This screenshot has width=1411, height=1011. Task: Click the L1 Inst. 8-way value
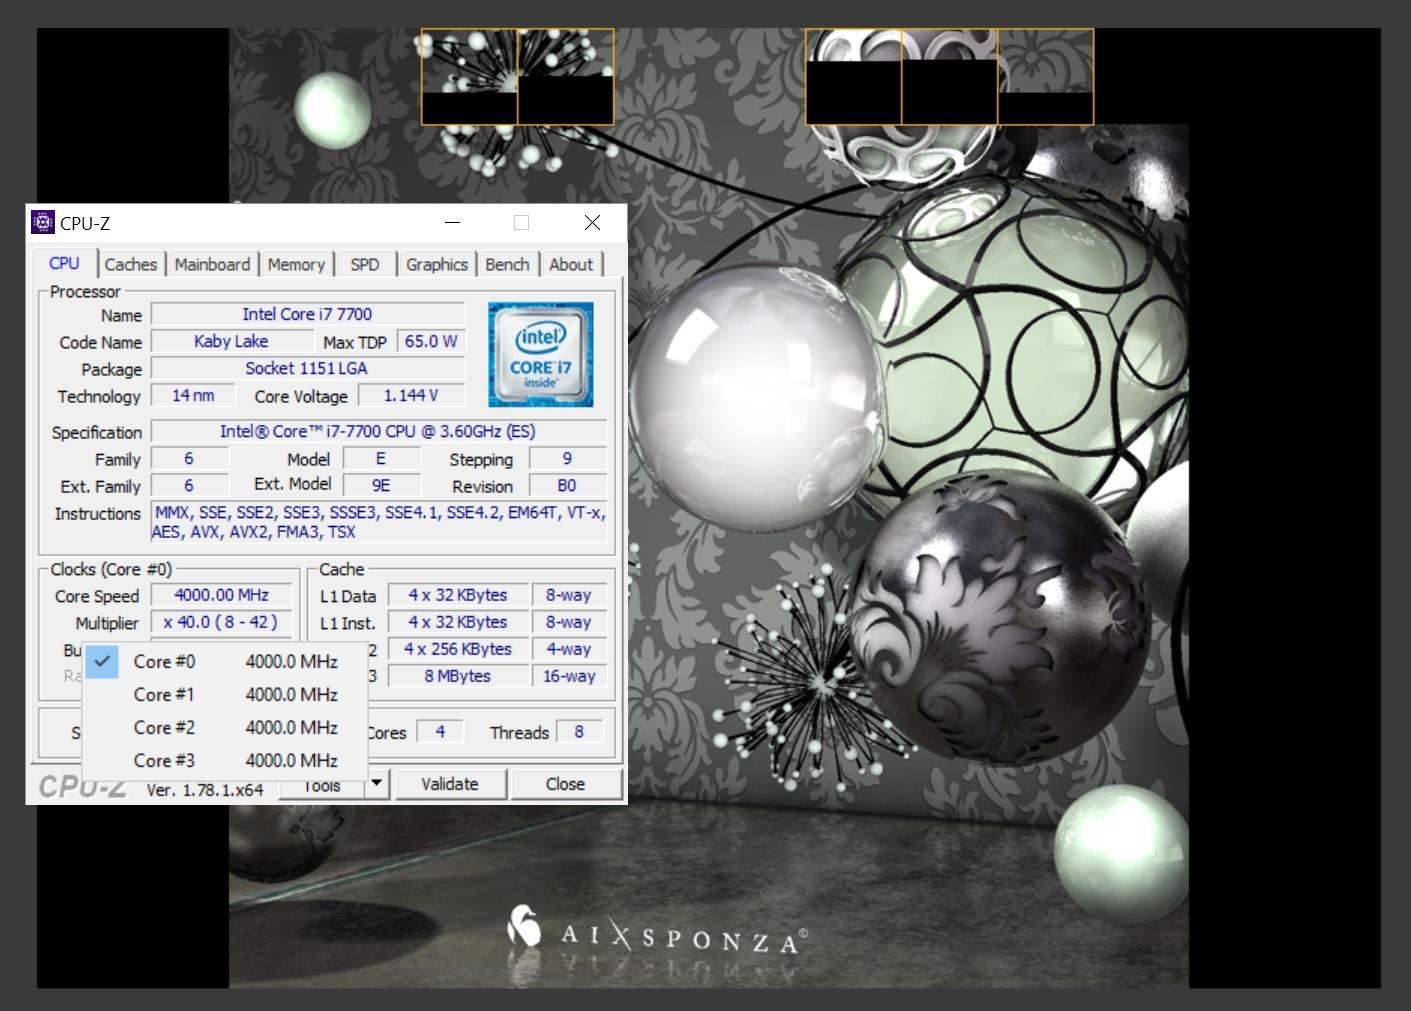(x=568, y=622)
